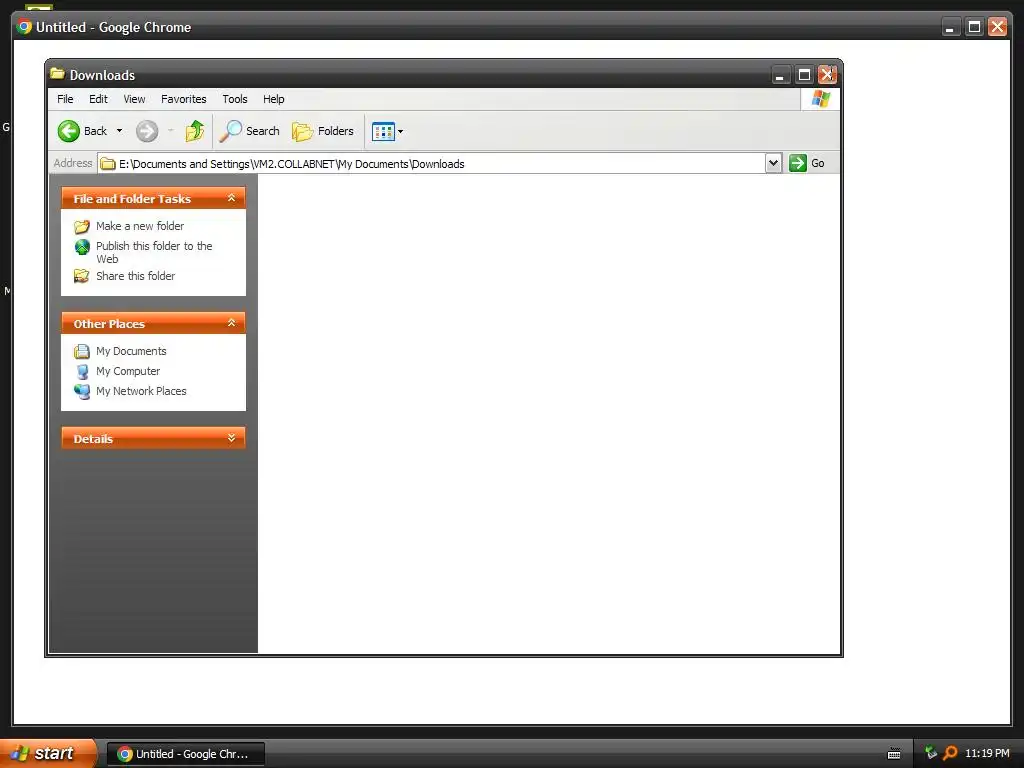Click the network connection tray icon
1024x768 pixels.
931,753
